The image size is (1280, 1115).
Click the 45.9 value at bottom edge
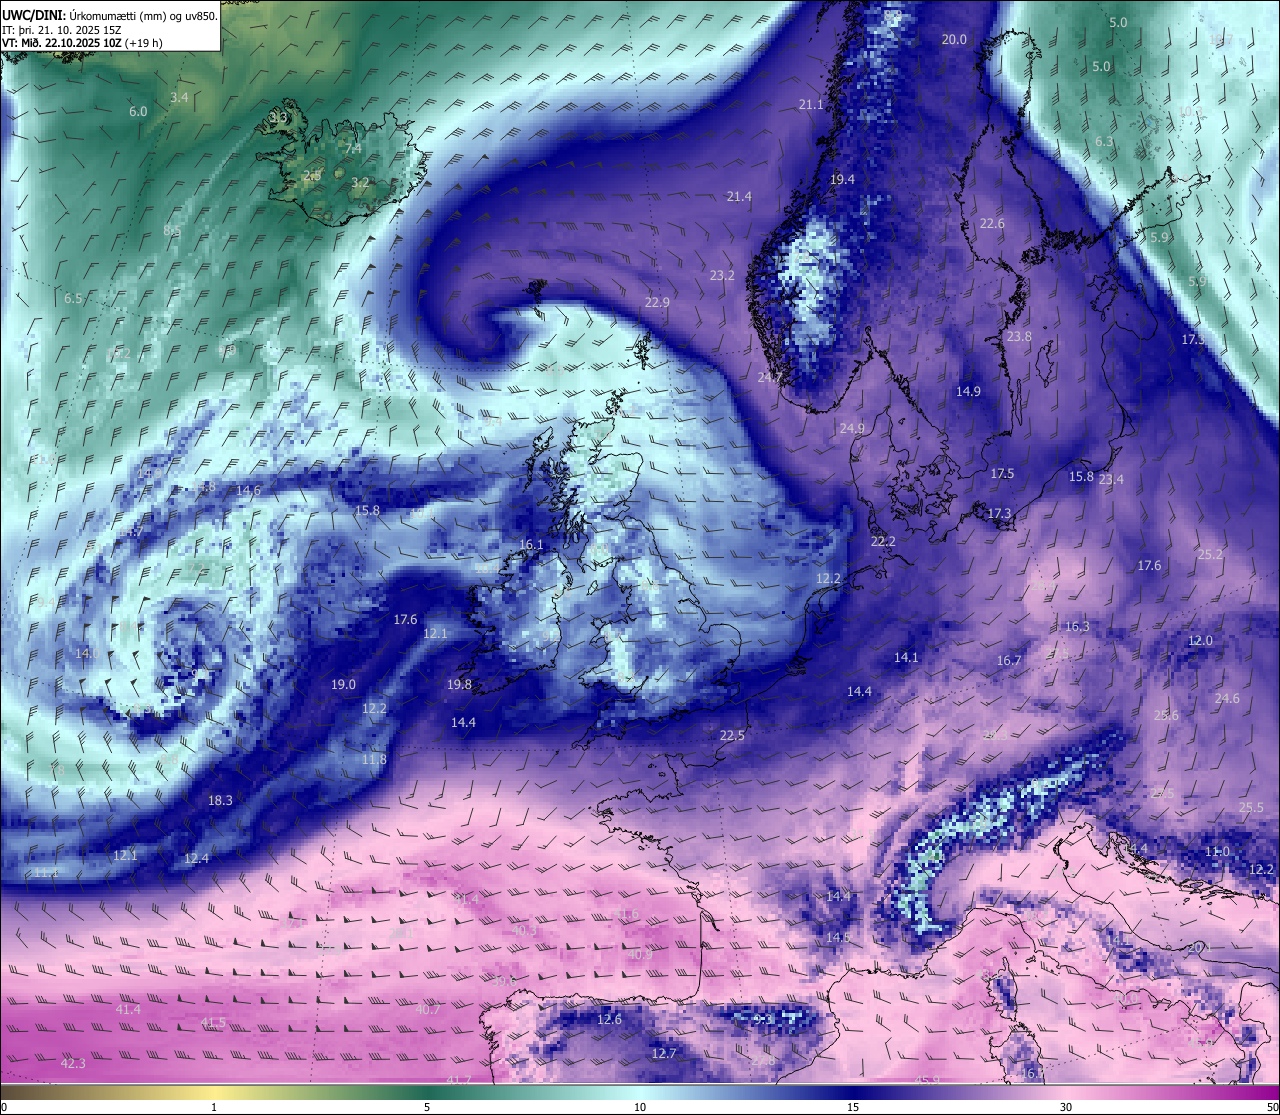pyautogui.click(x=927, y=1081)
